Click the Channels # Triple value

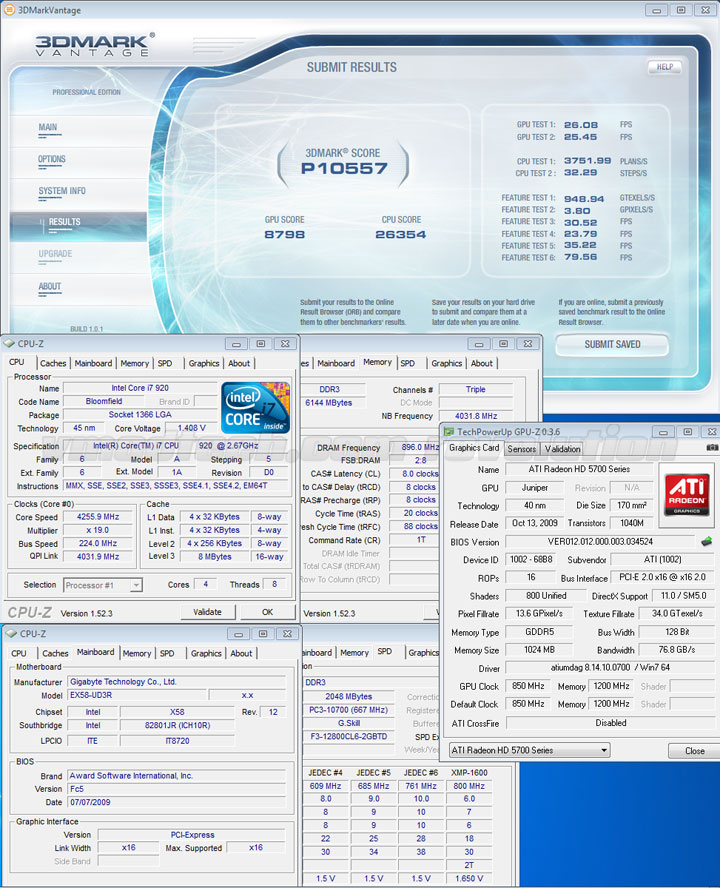coord(476,389)
